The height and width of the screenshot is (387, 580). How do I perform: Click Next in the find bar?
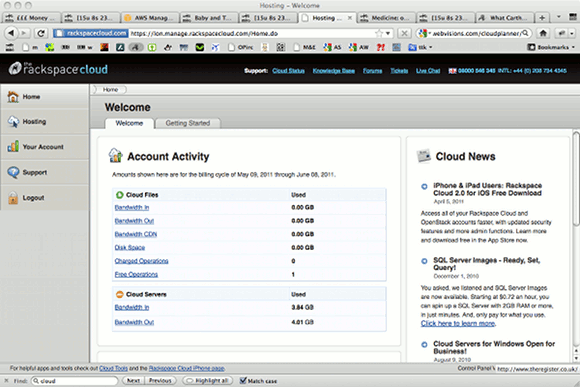(133, 380)
